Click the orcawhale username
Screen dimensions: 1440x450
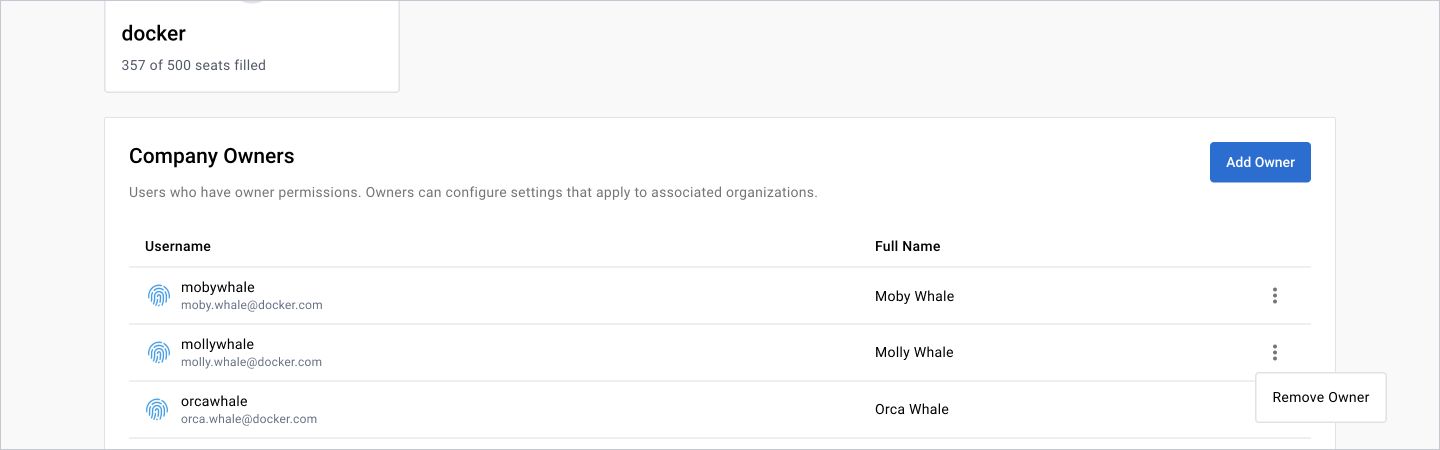[x=213, y=402]
